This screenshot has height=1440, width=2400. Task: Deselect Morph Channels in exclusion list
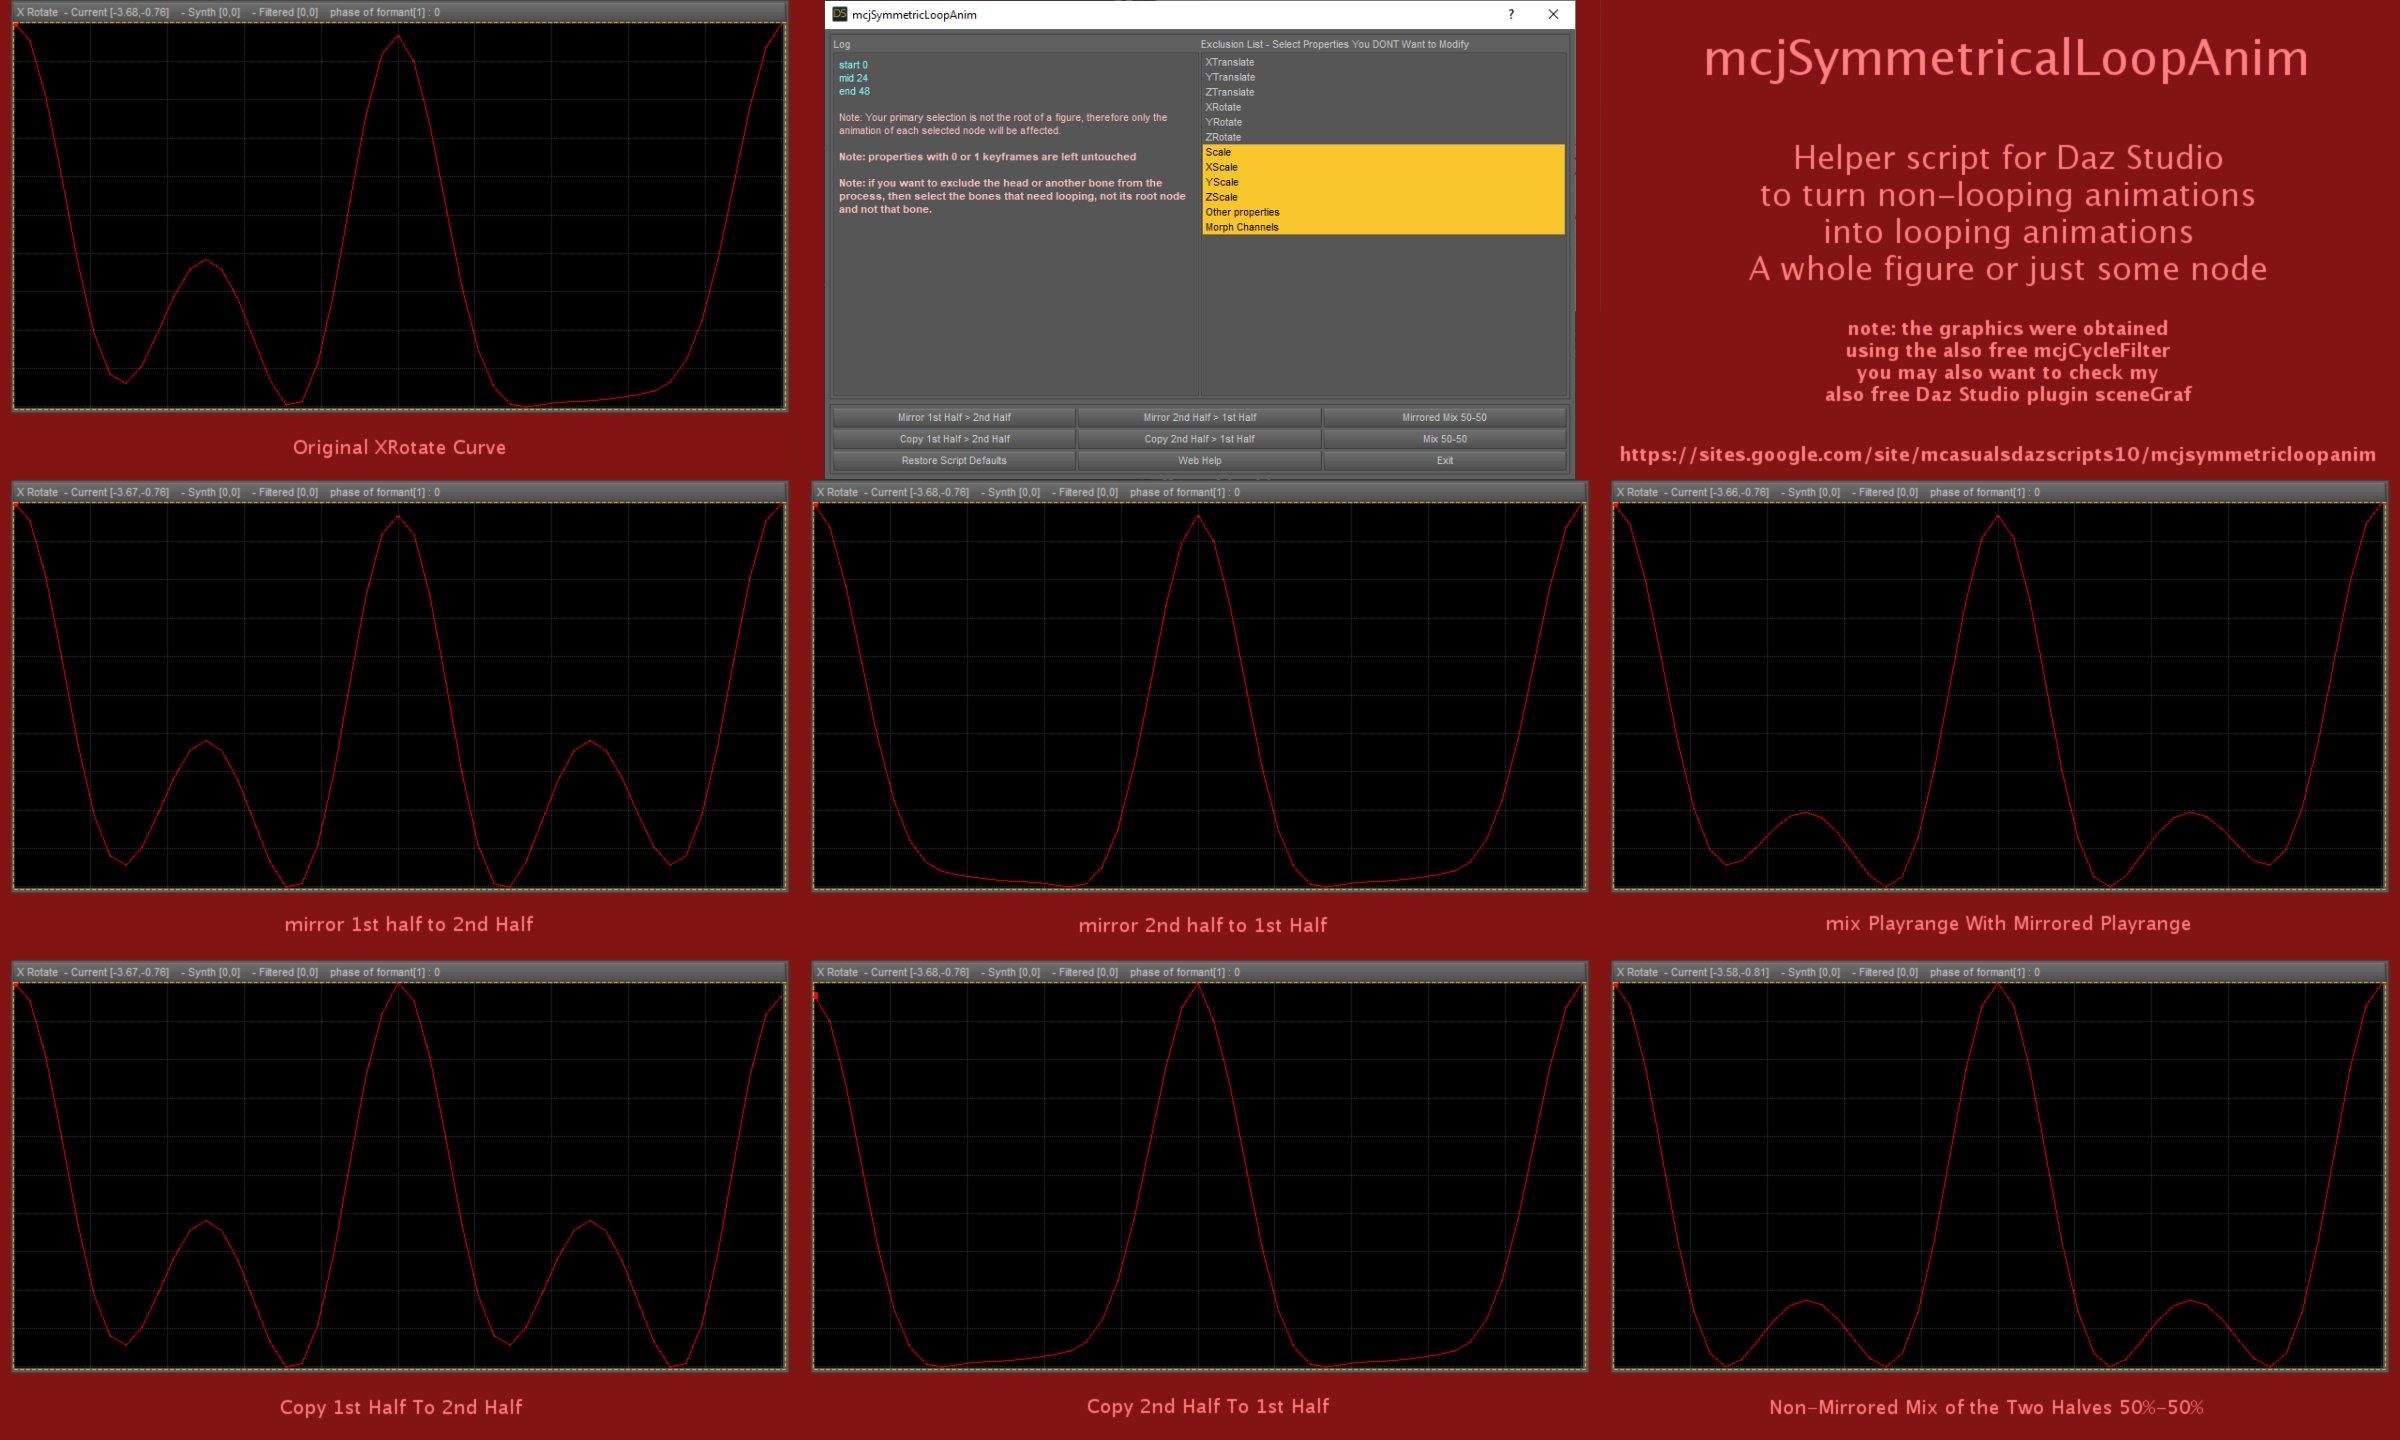tap(1242, 227)
